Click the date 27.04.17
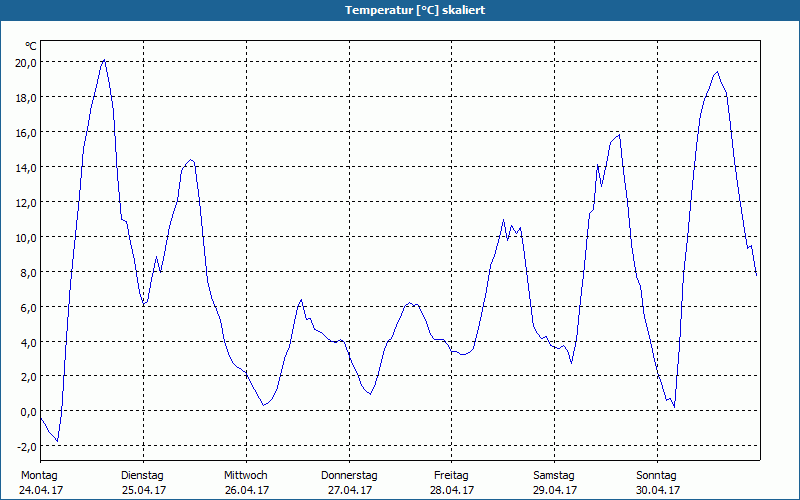The width and height of the screenshot is (800, 500). coord(349,490)
